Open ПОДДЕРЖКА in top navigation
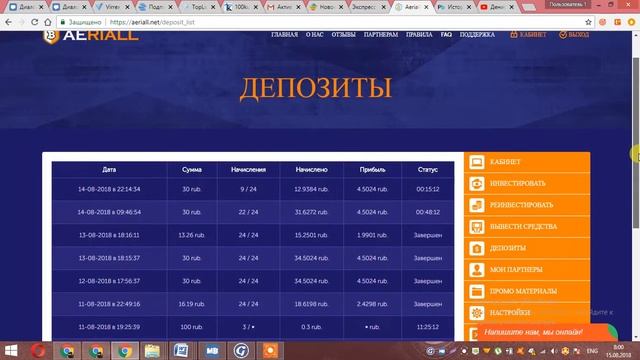The width and height of the screenshot is (640, 360). 477,35
